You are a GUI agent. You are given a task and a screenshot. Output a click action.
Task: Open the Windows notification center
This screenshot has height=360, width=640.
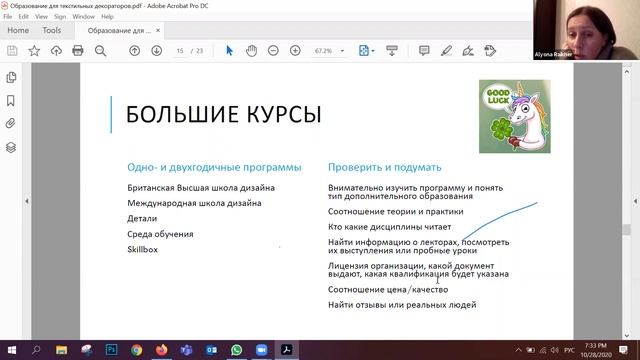tap(623, 350)
